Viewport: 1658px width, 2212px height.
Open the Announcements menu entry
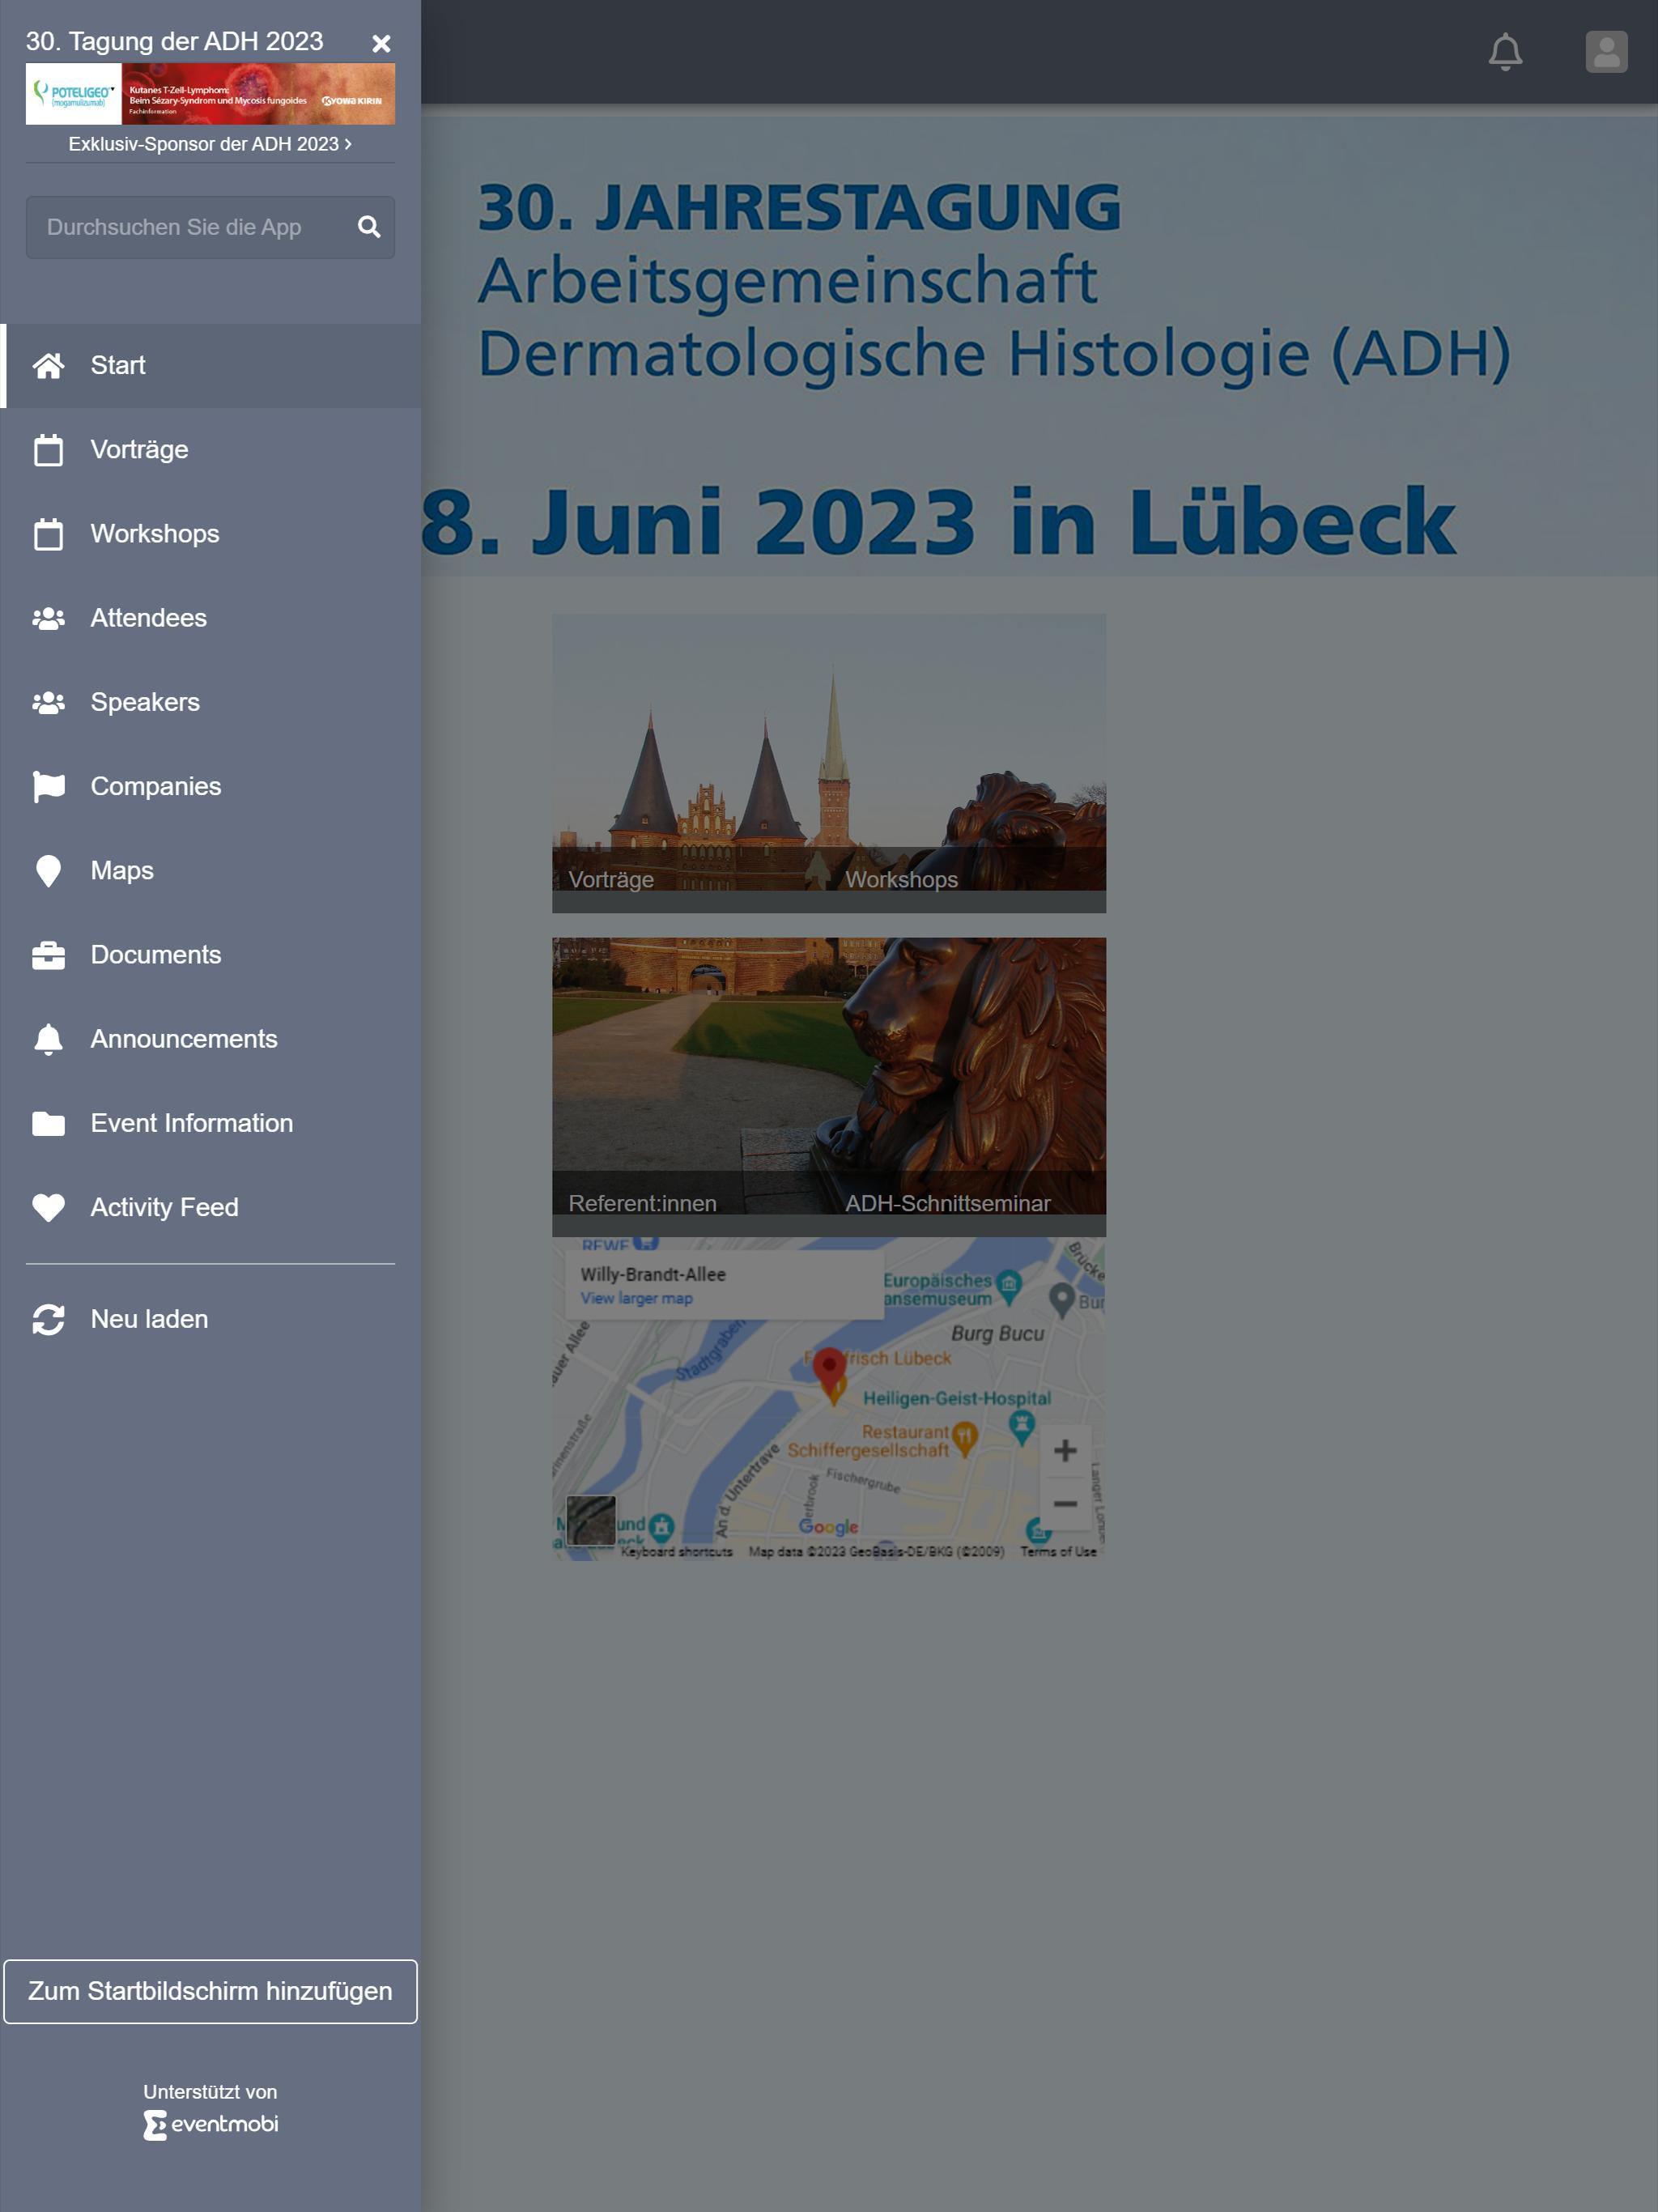pyautogui.click(x=210, y=1039)
